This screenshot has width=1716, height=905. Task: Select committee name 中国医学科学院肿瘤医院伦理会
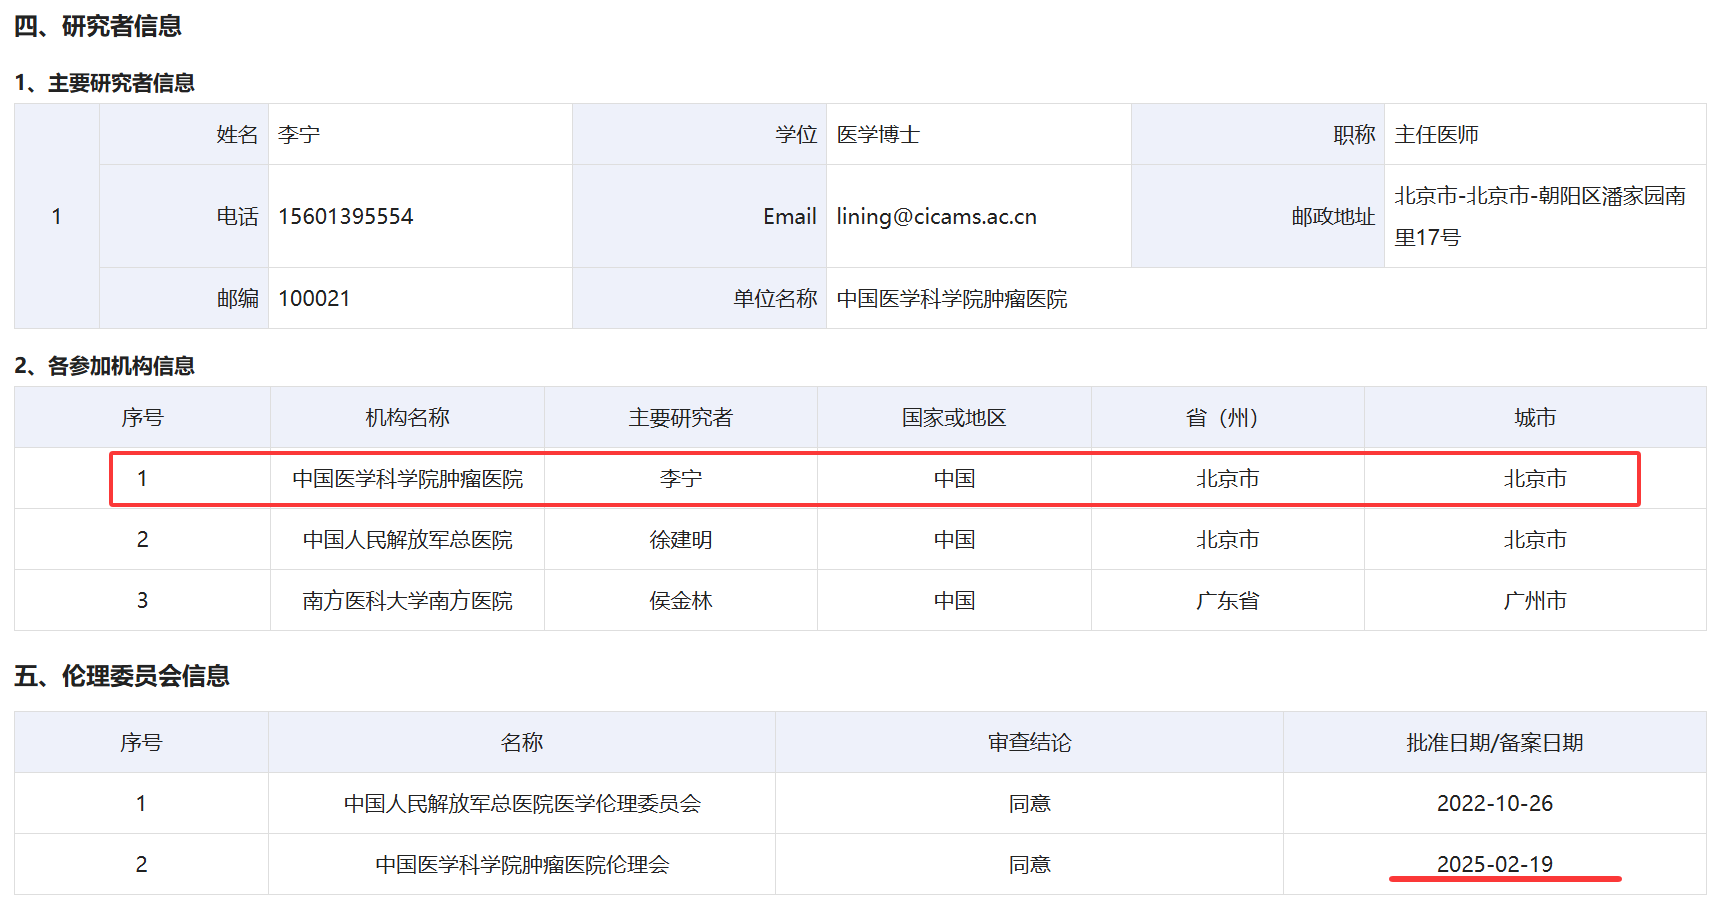(522, 864)
